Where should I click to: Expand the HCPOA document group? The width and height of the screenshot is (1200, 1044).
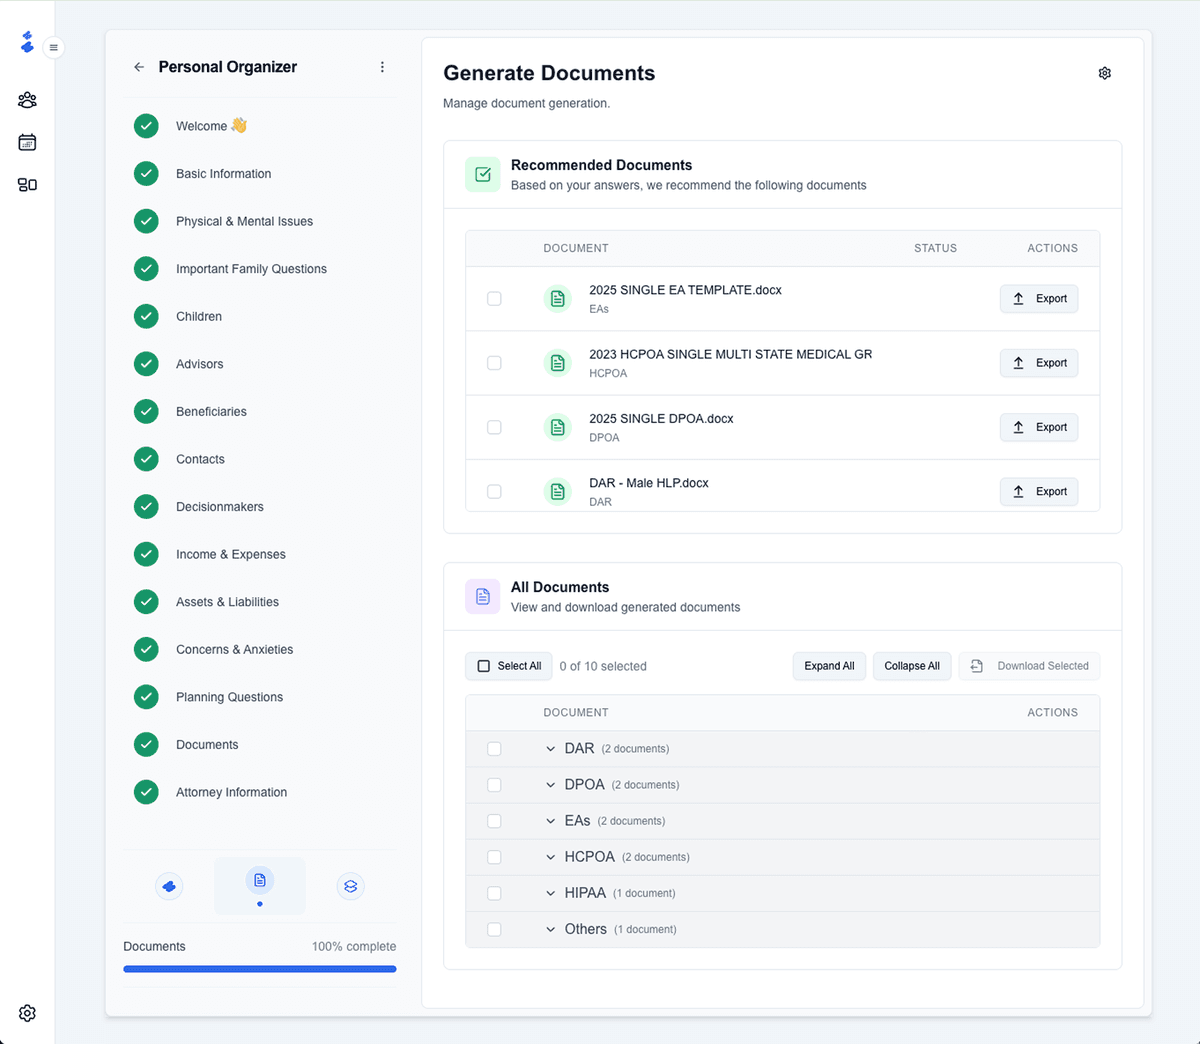pyautogui.click(x=550, y=857)
